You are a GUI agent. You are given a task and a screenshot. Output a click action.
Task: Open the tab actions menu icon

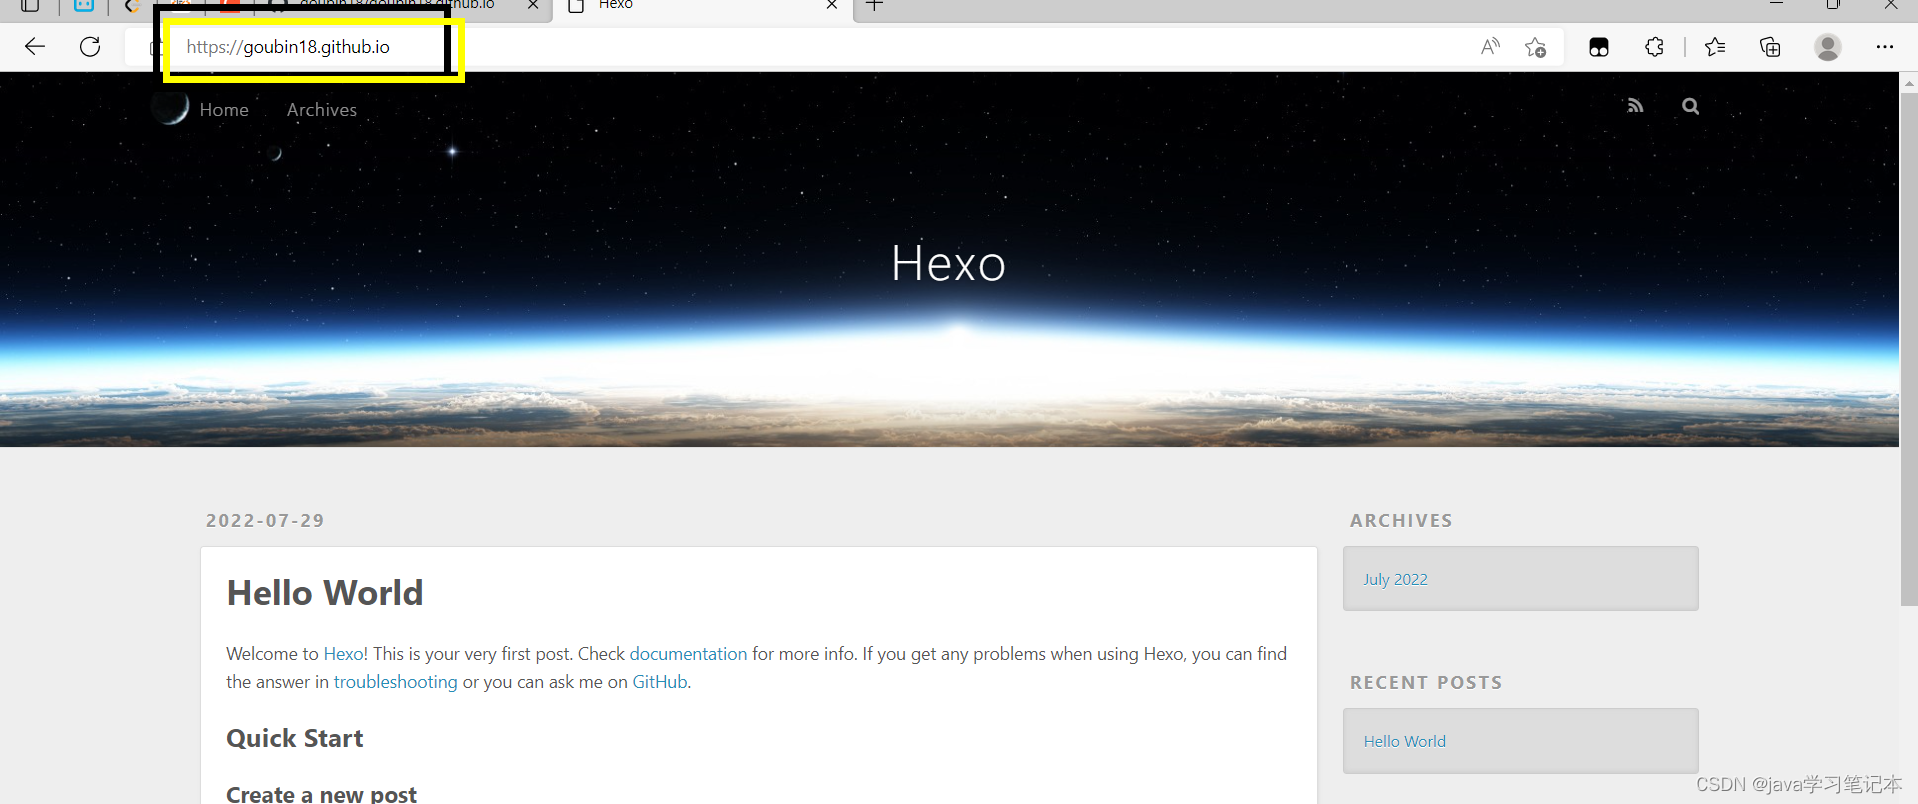(30, 5)
